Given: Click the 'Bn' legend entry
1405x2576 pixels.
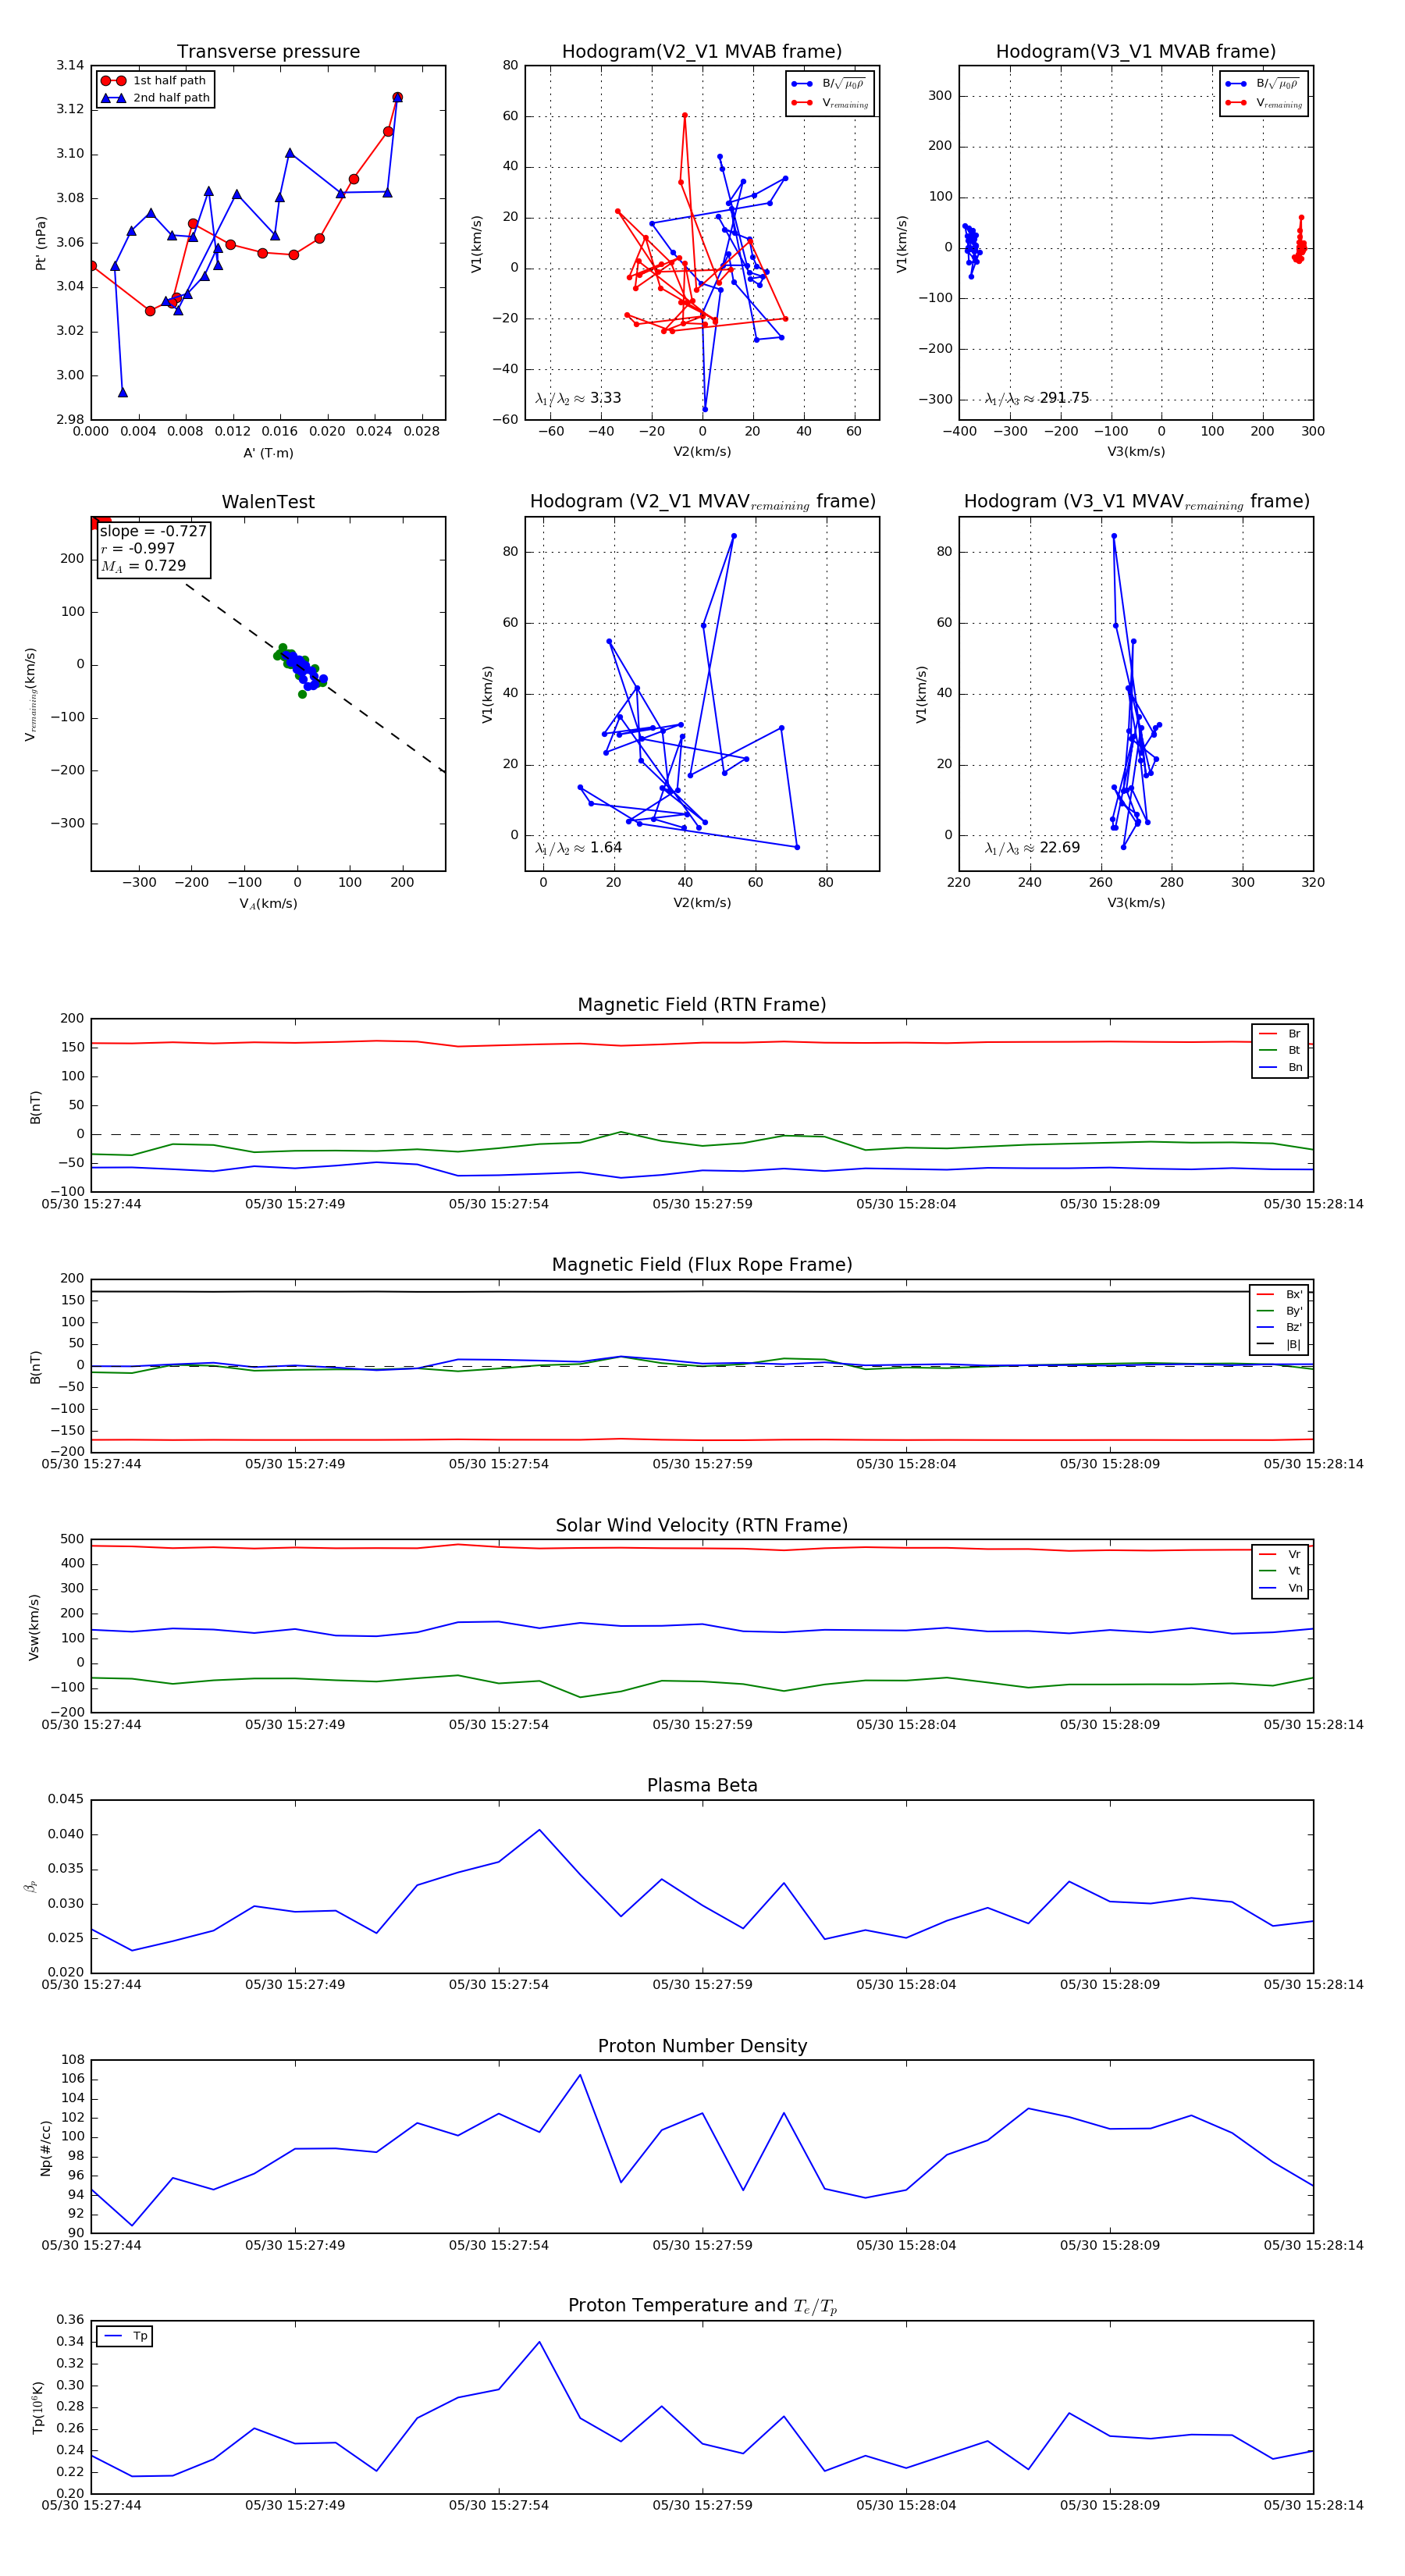Looking at the screenshot, I should tap(1281, 1067).
